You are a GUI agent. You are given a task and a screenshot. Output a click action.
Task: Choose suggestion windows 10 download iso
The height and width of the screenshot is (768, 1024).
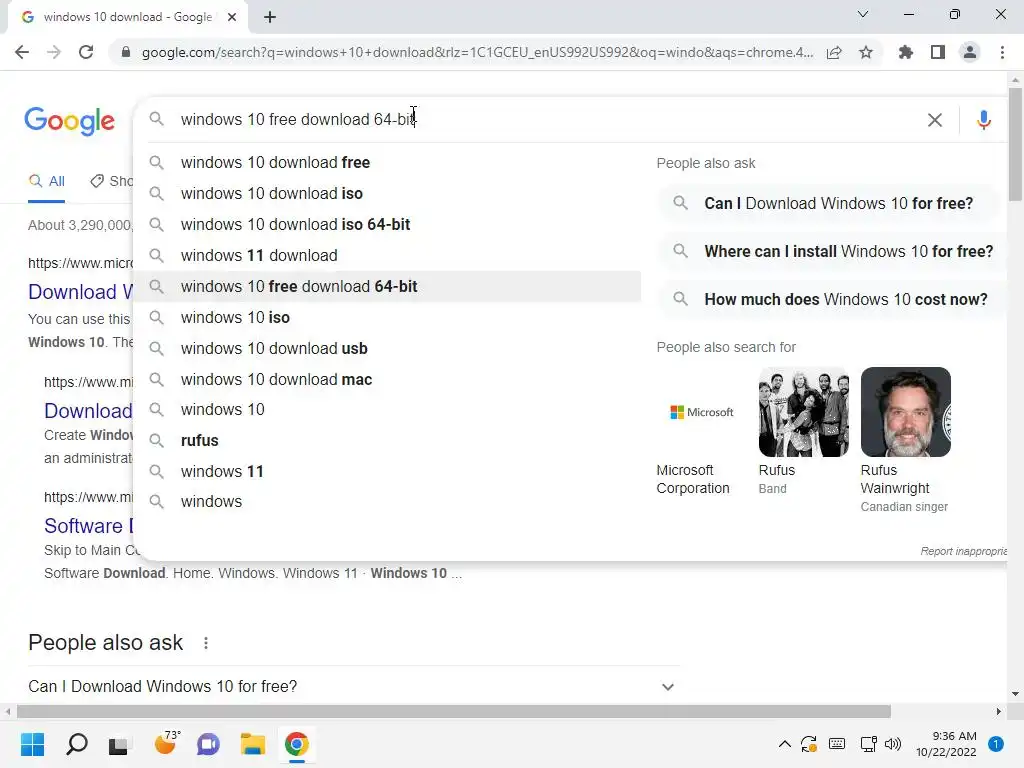coord(387,193)
